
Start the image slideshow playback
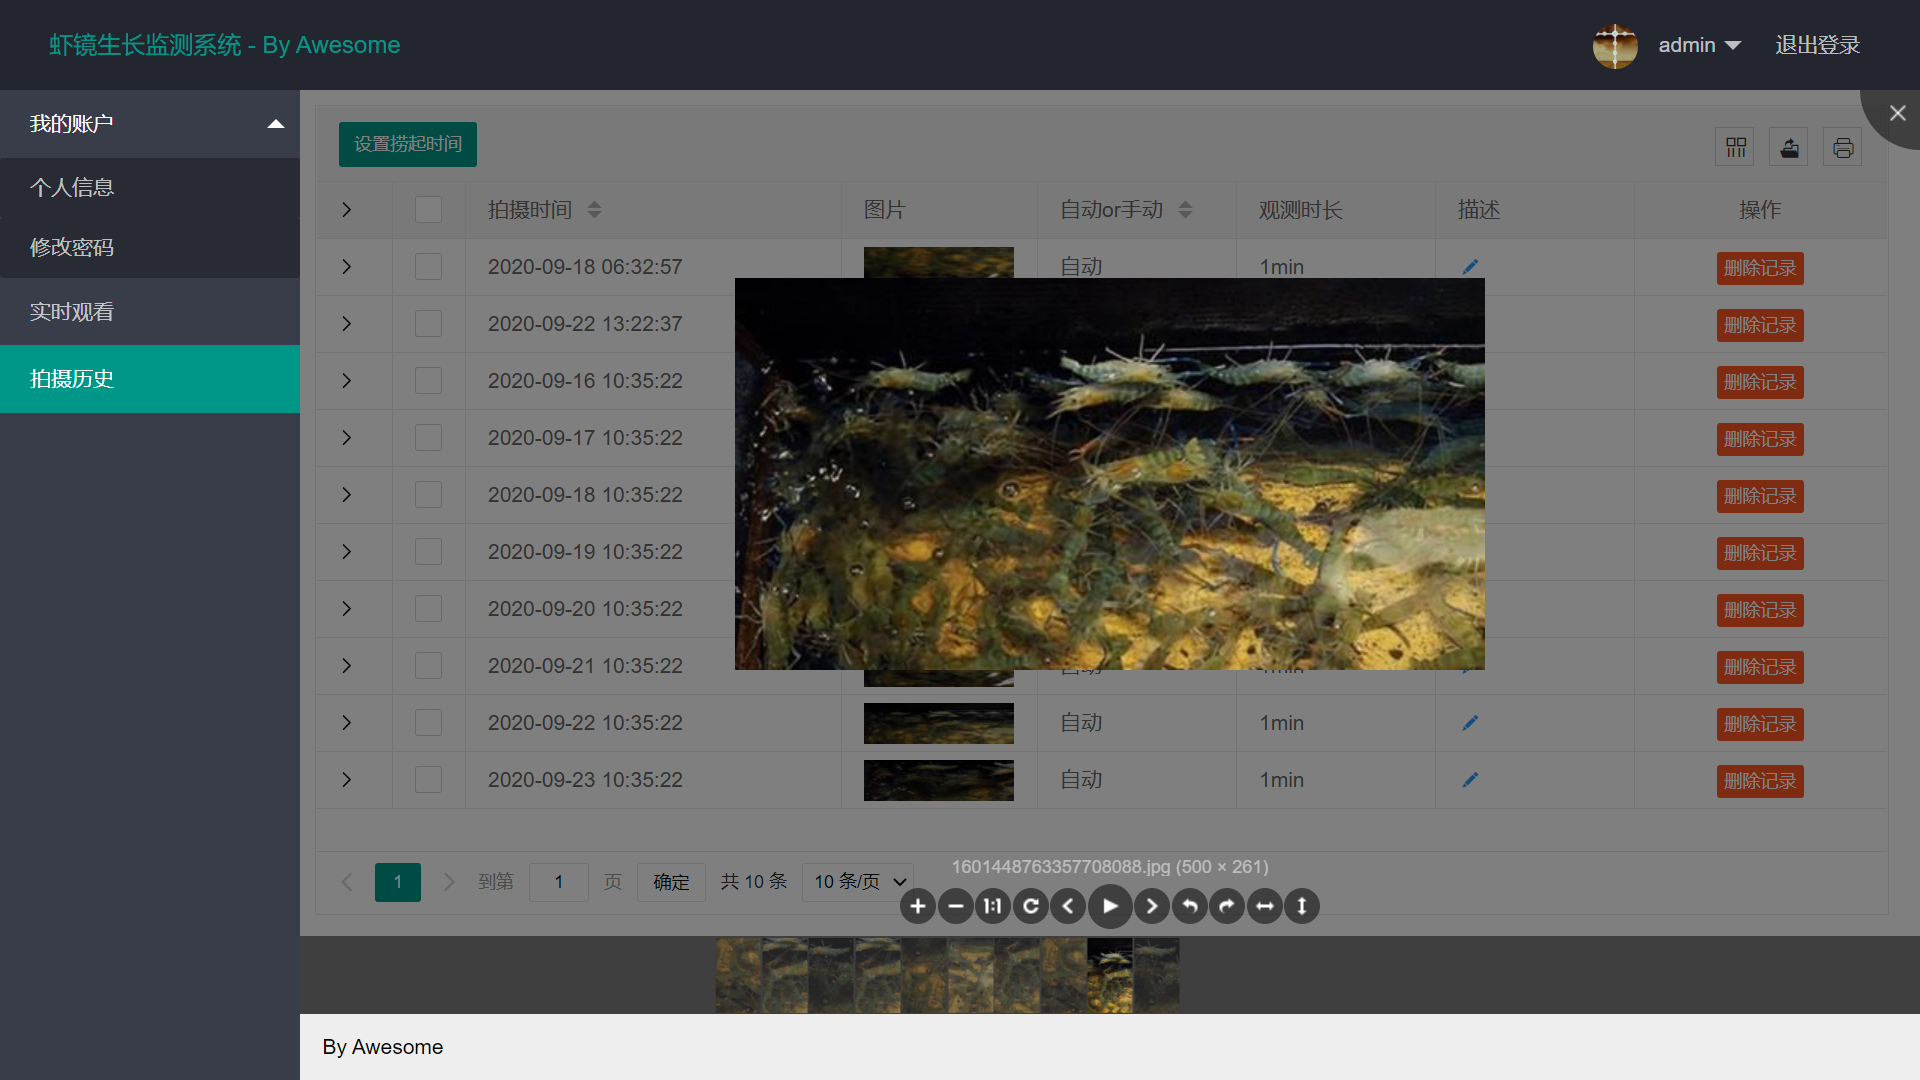point(1110,906)
